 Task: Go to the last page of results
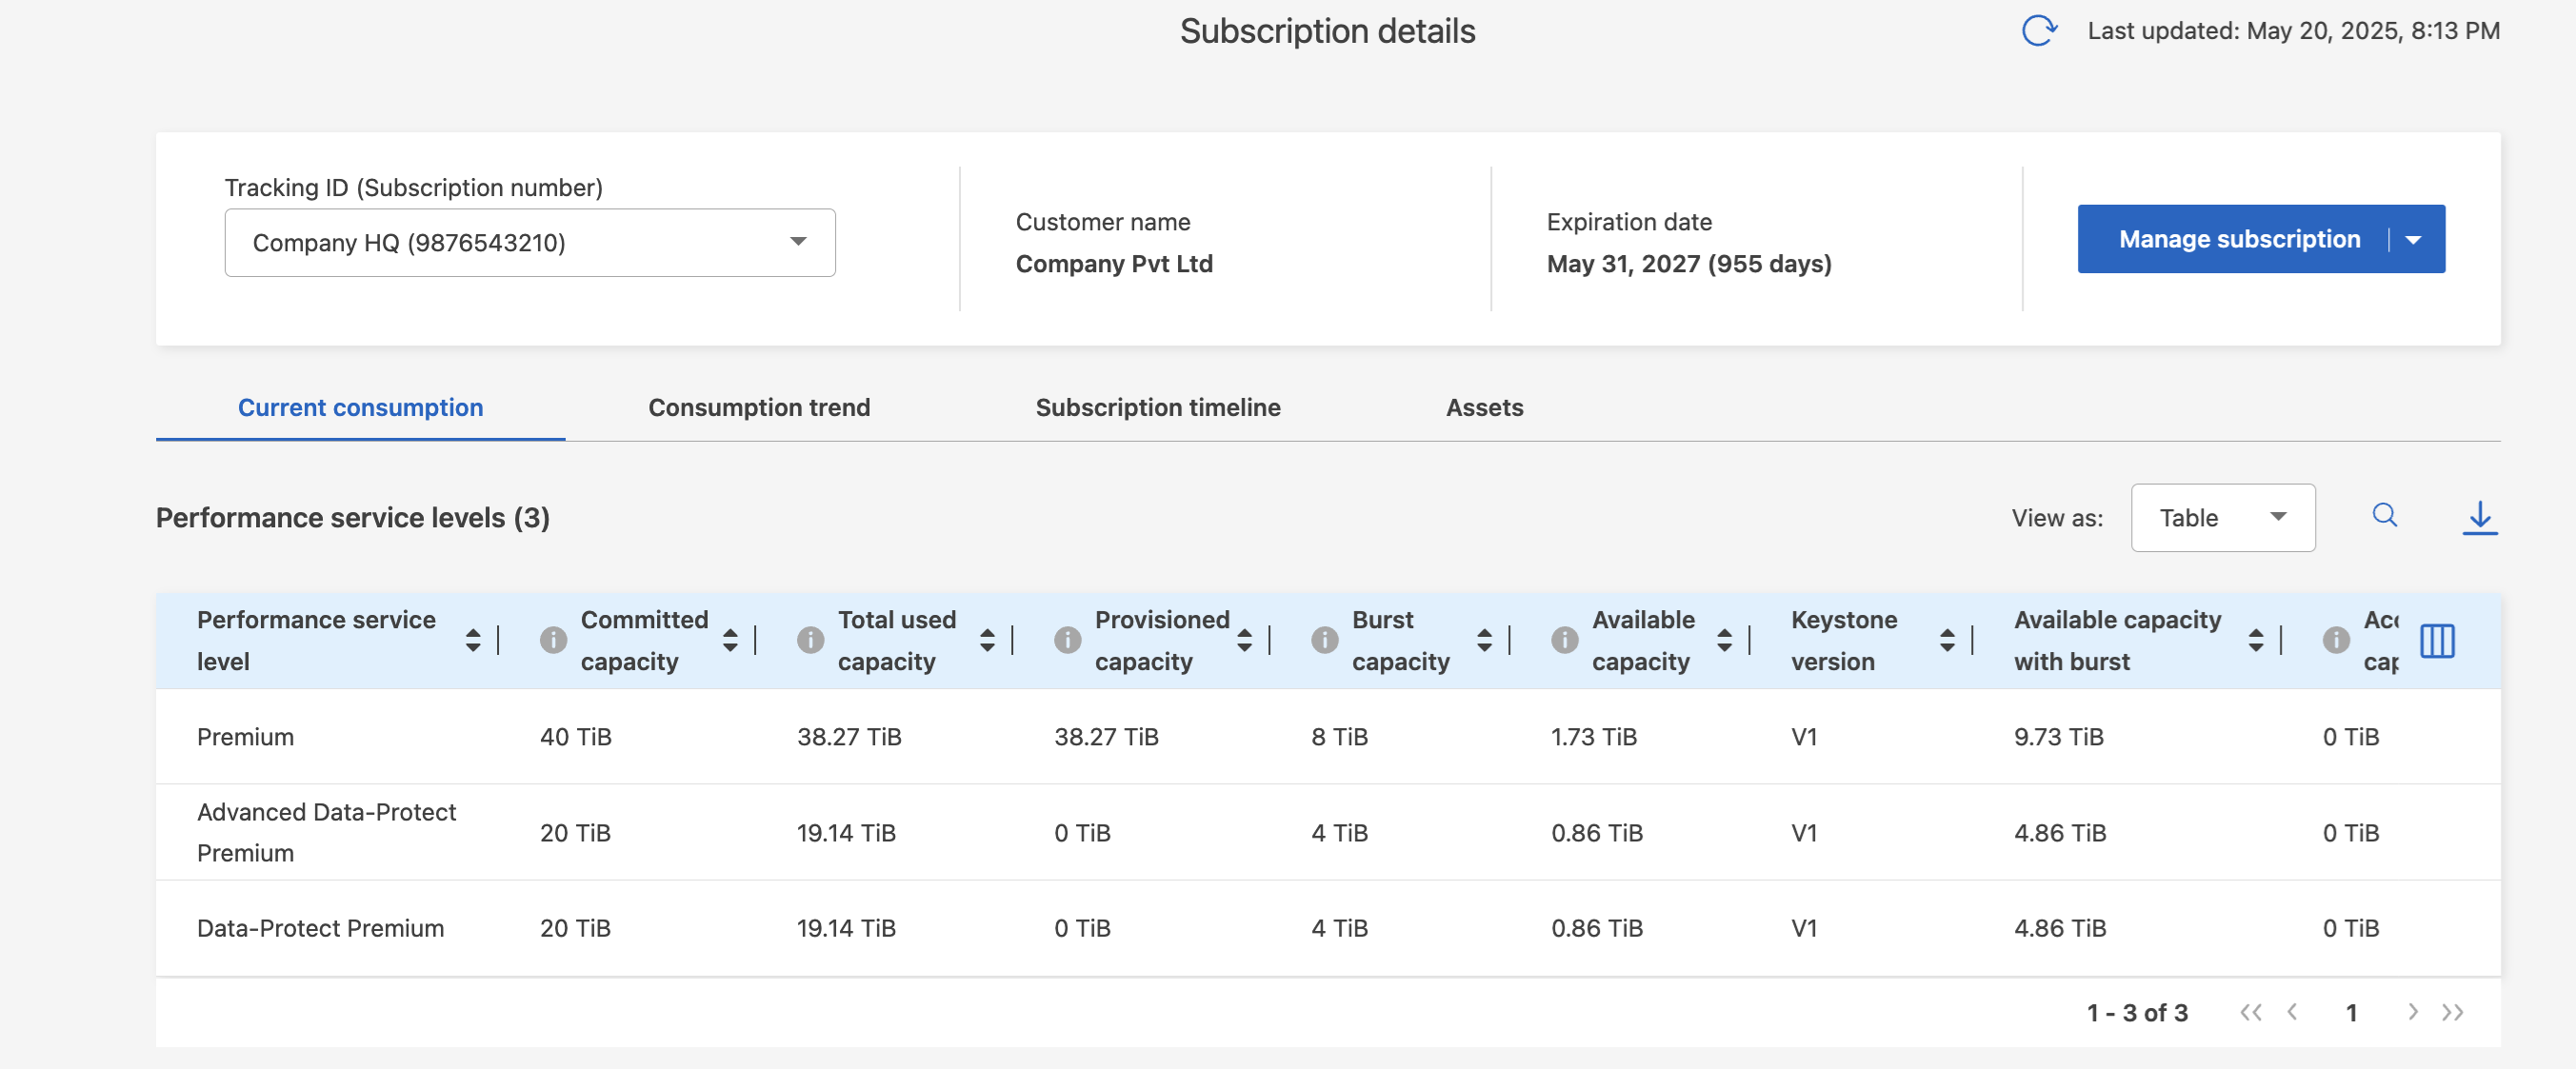(x=2452, y=1012)
